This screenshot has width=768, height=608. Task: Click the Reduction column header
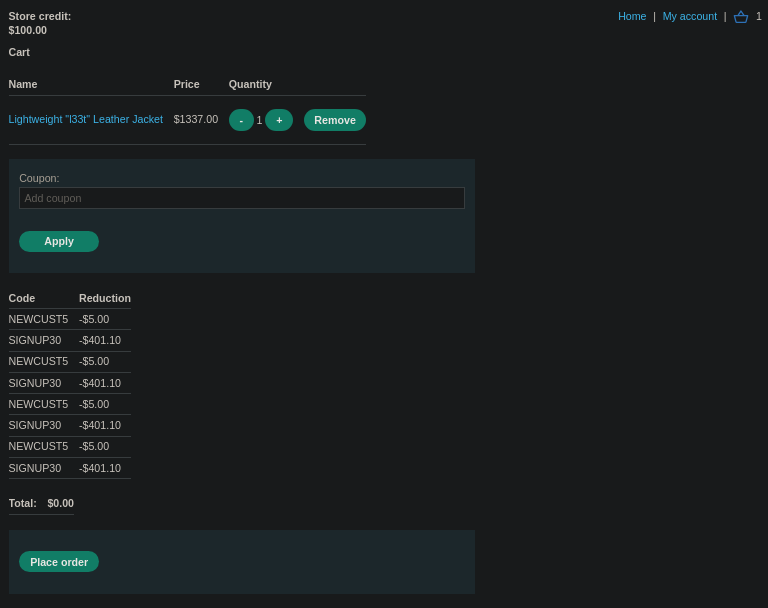(x=105, y=298)
